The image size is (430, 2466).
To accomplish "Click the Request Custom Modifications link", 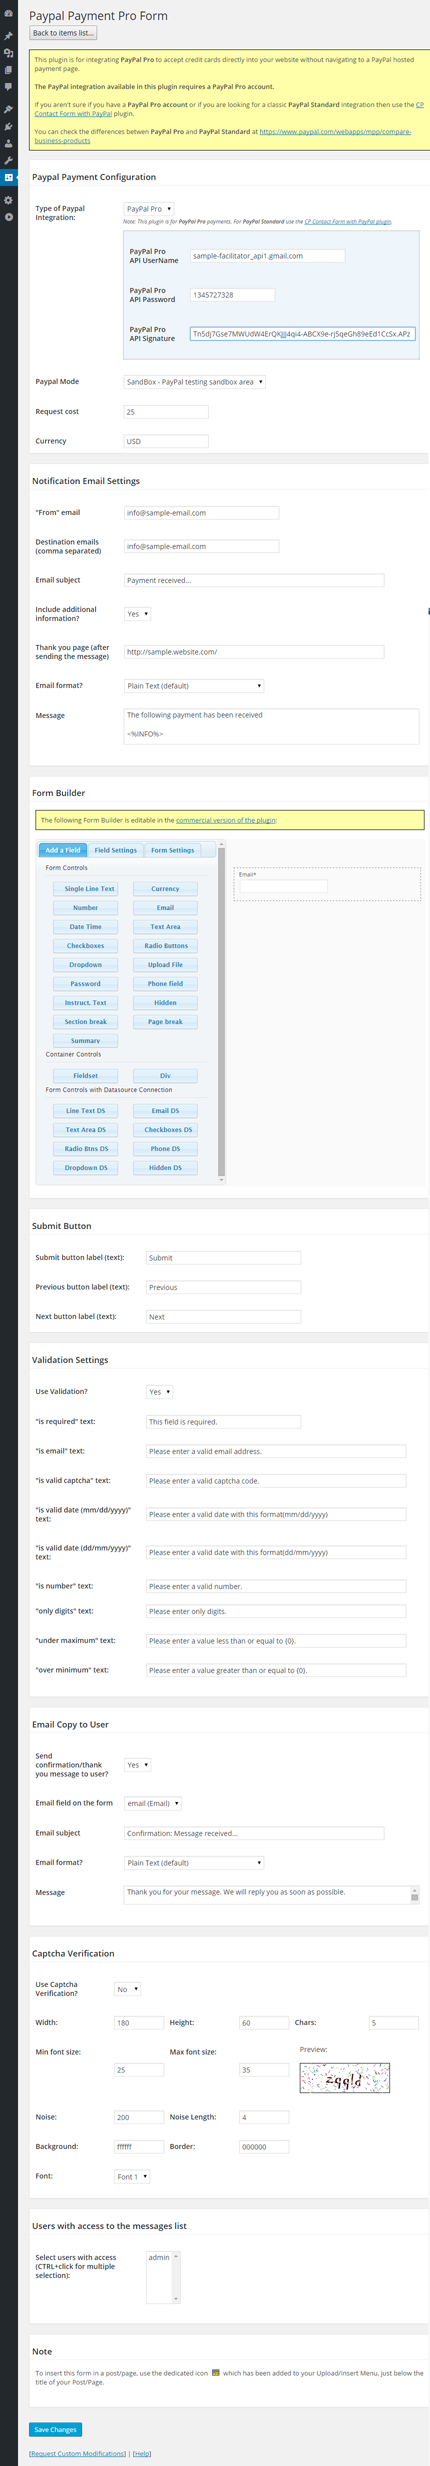I will (x=78, y=2453).
